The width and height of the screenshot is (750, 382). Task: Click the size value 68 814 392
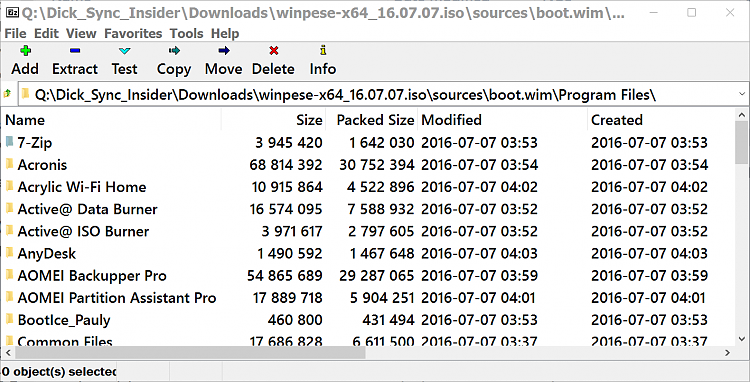click(286, 164)
